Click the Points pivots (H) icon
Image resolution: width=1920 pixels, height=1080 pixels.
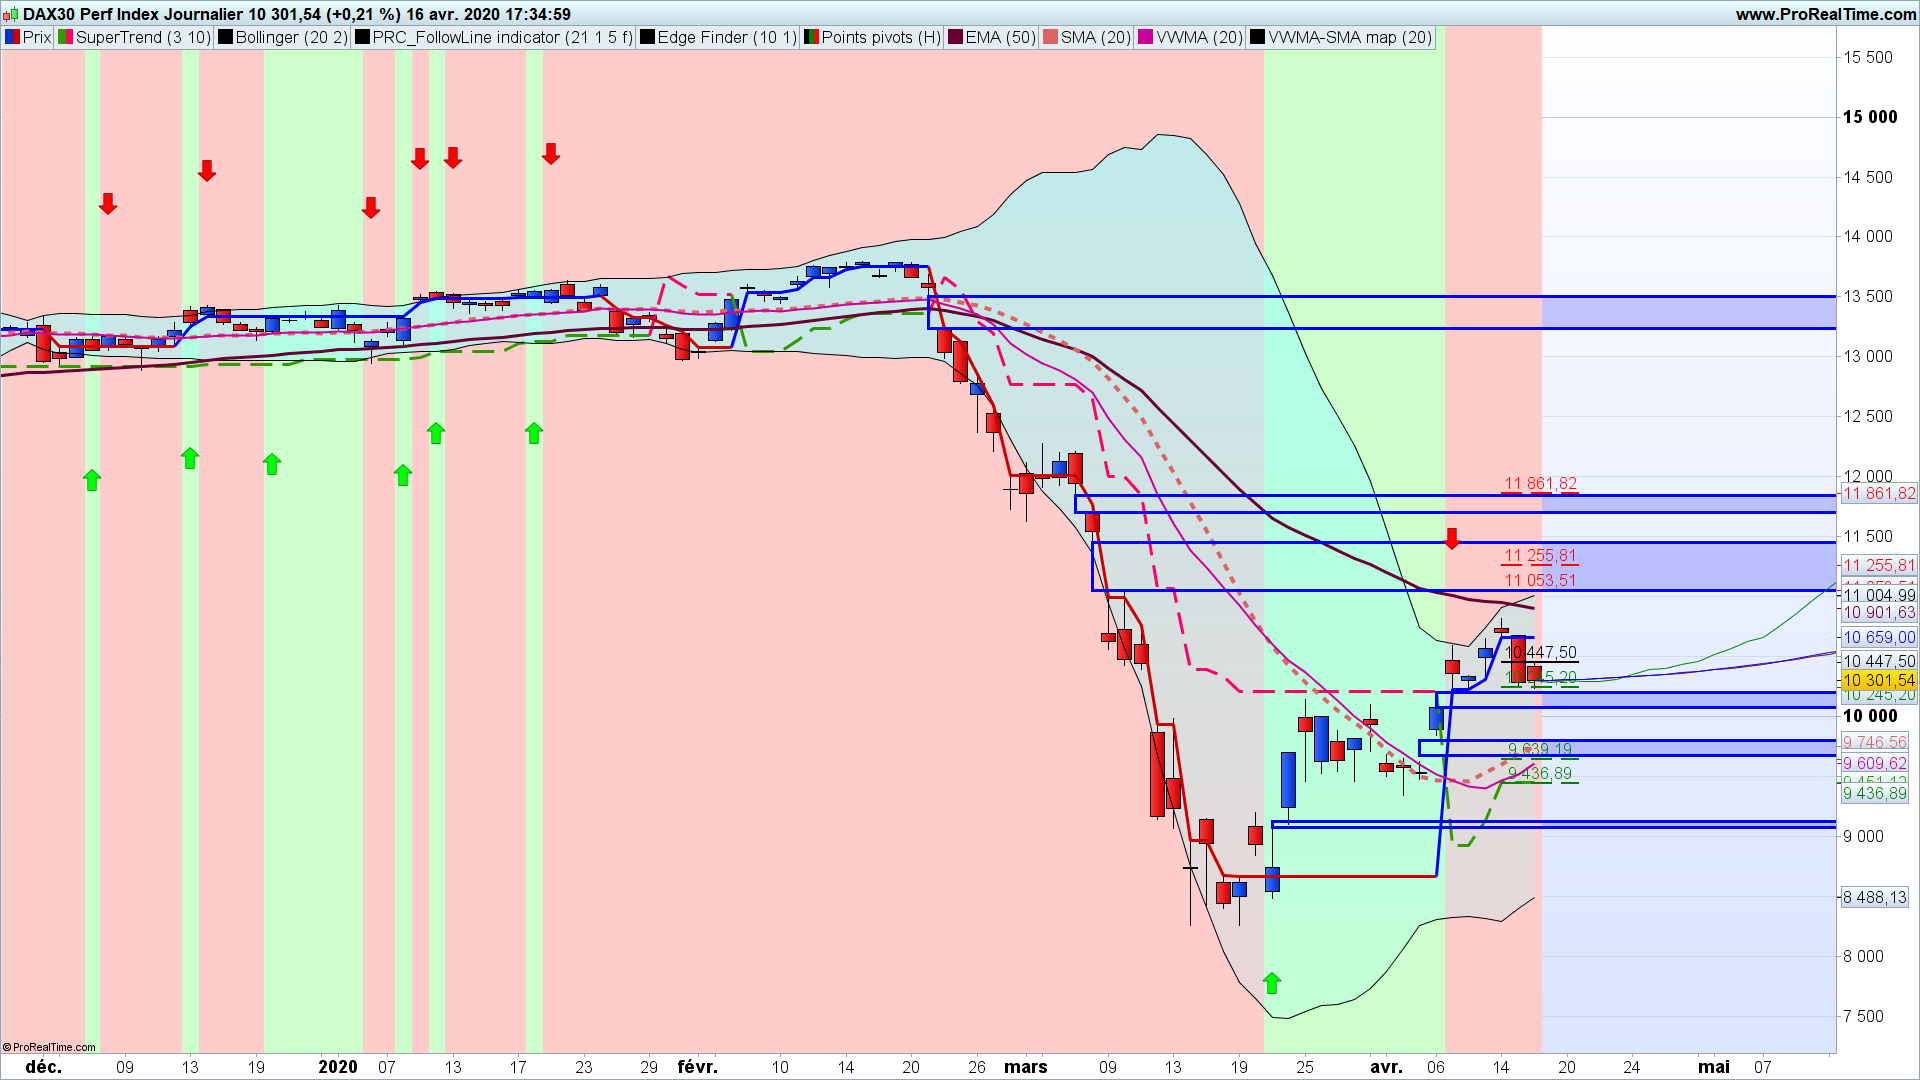tap(812, 37)
